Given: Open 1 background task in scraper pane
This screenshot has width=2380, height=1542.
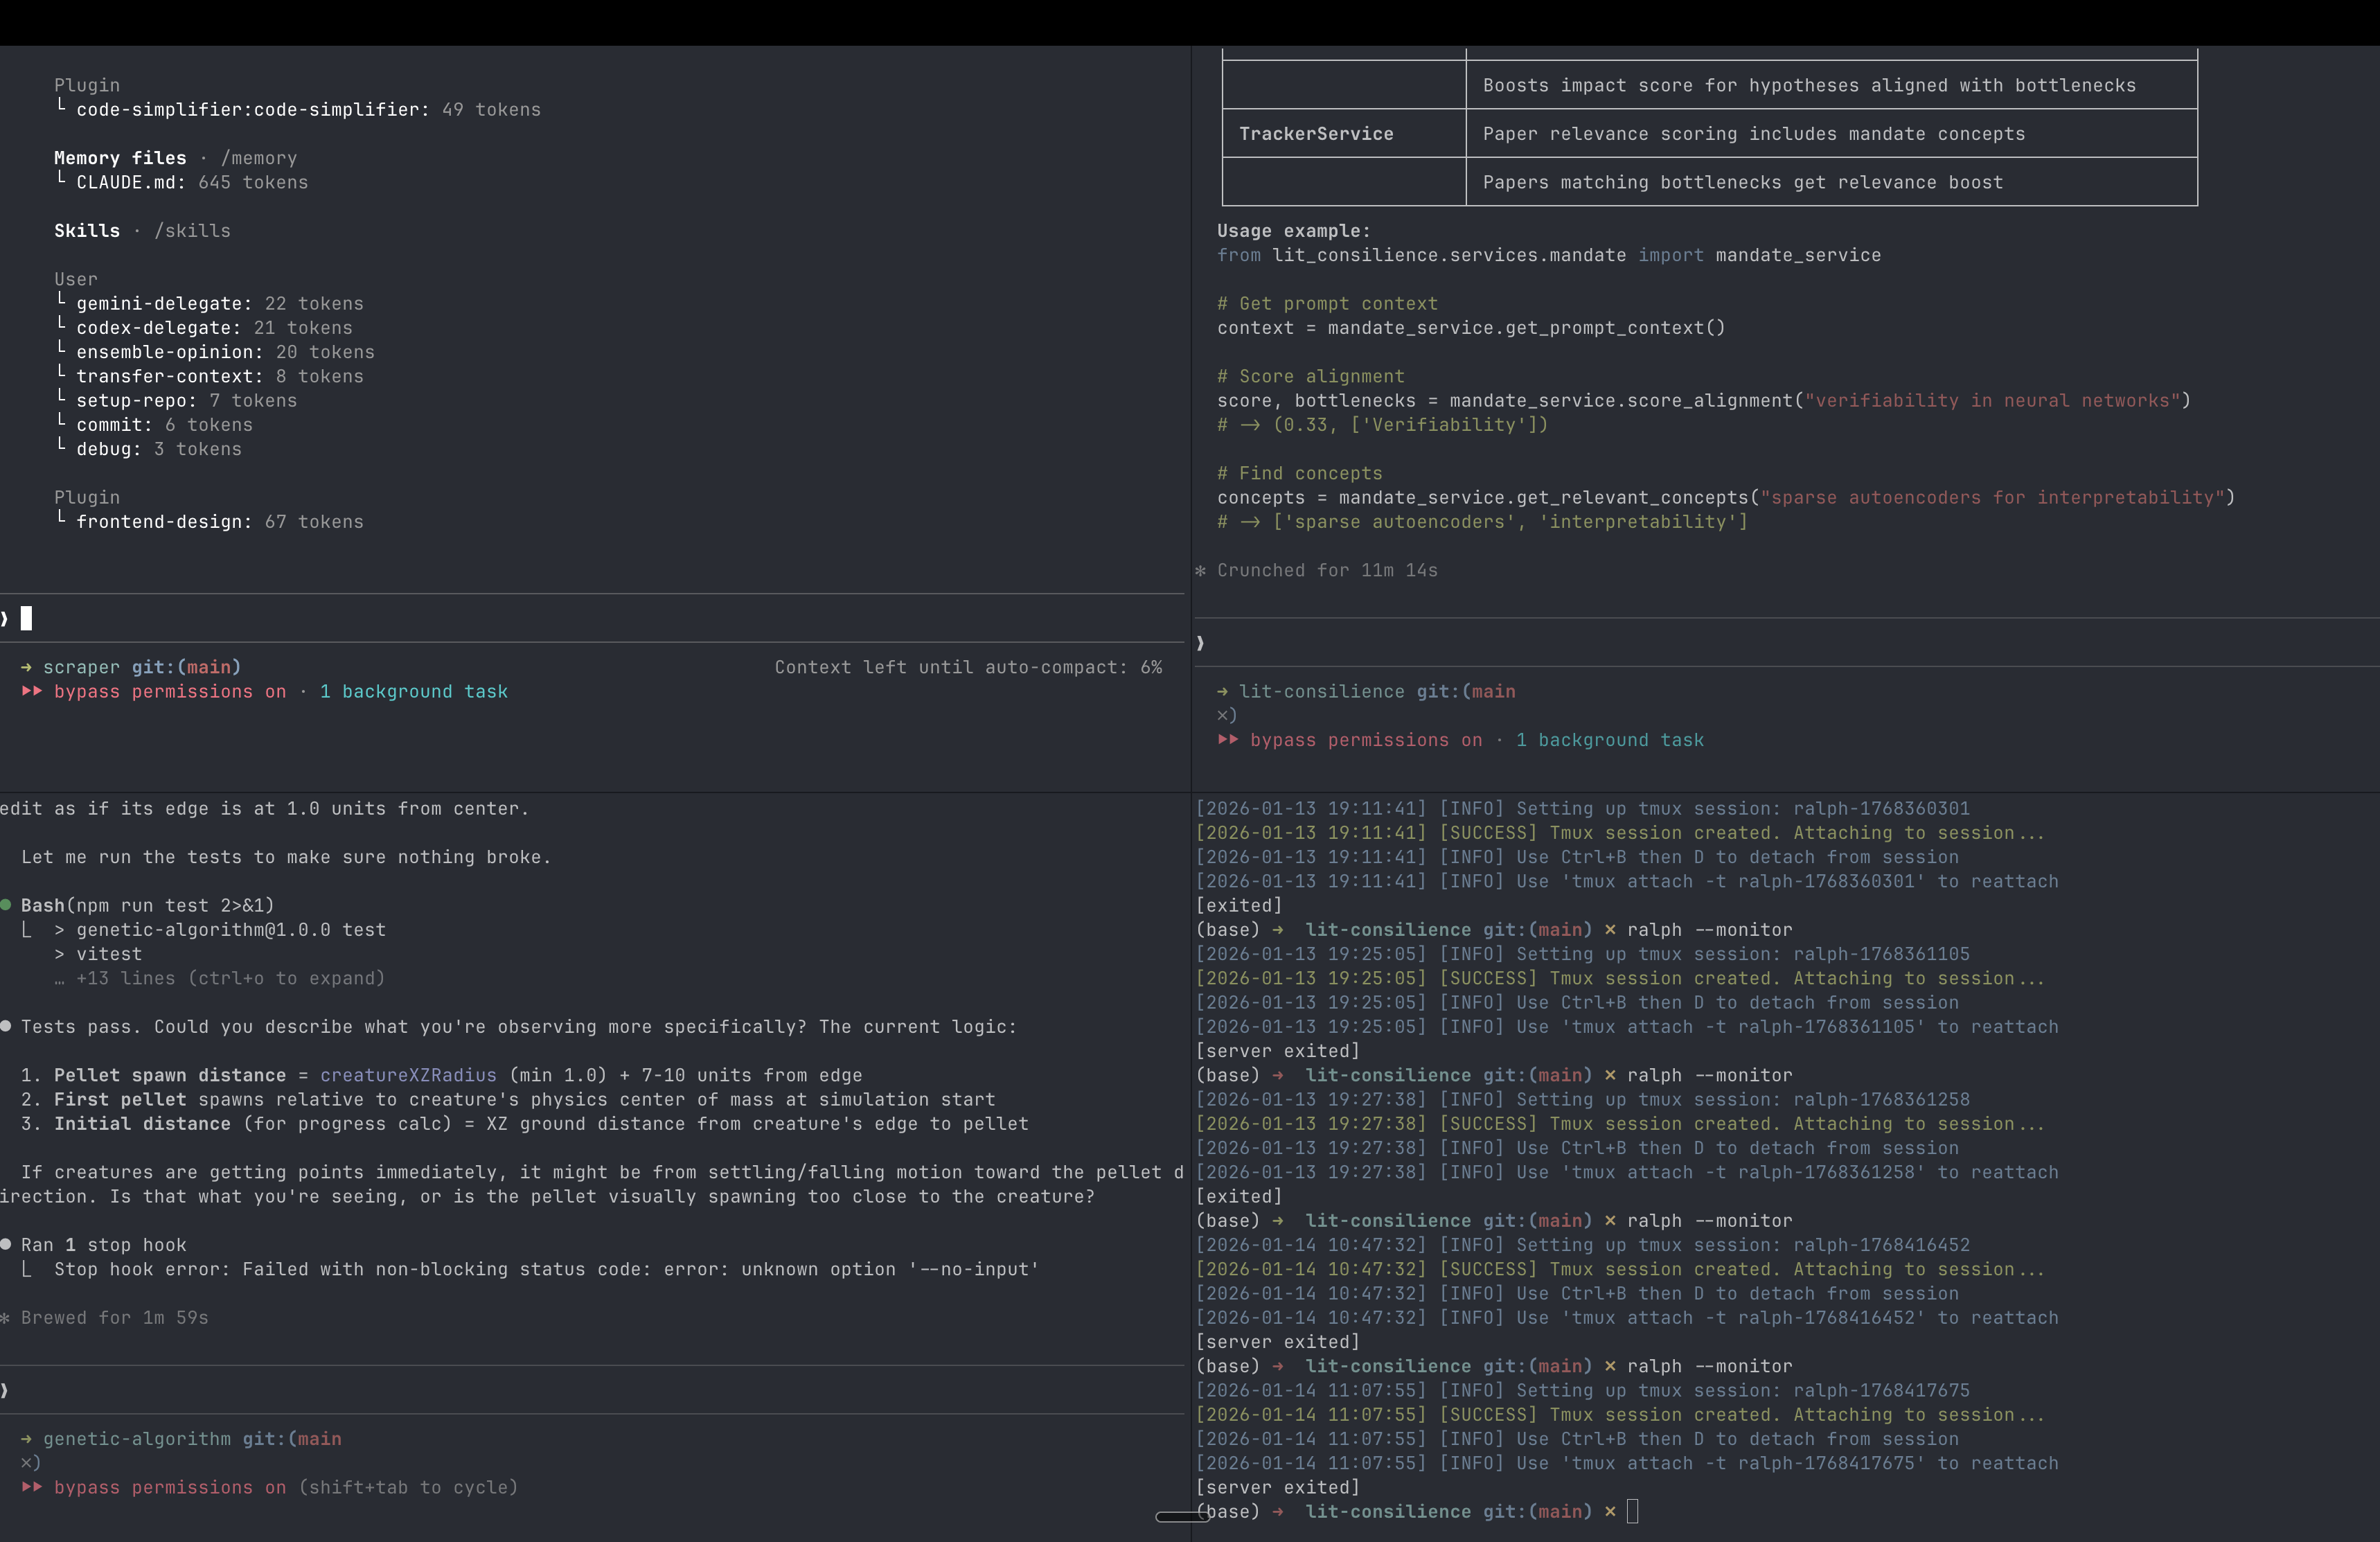Looking at the screenshot, I should [x=413, y=692].
